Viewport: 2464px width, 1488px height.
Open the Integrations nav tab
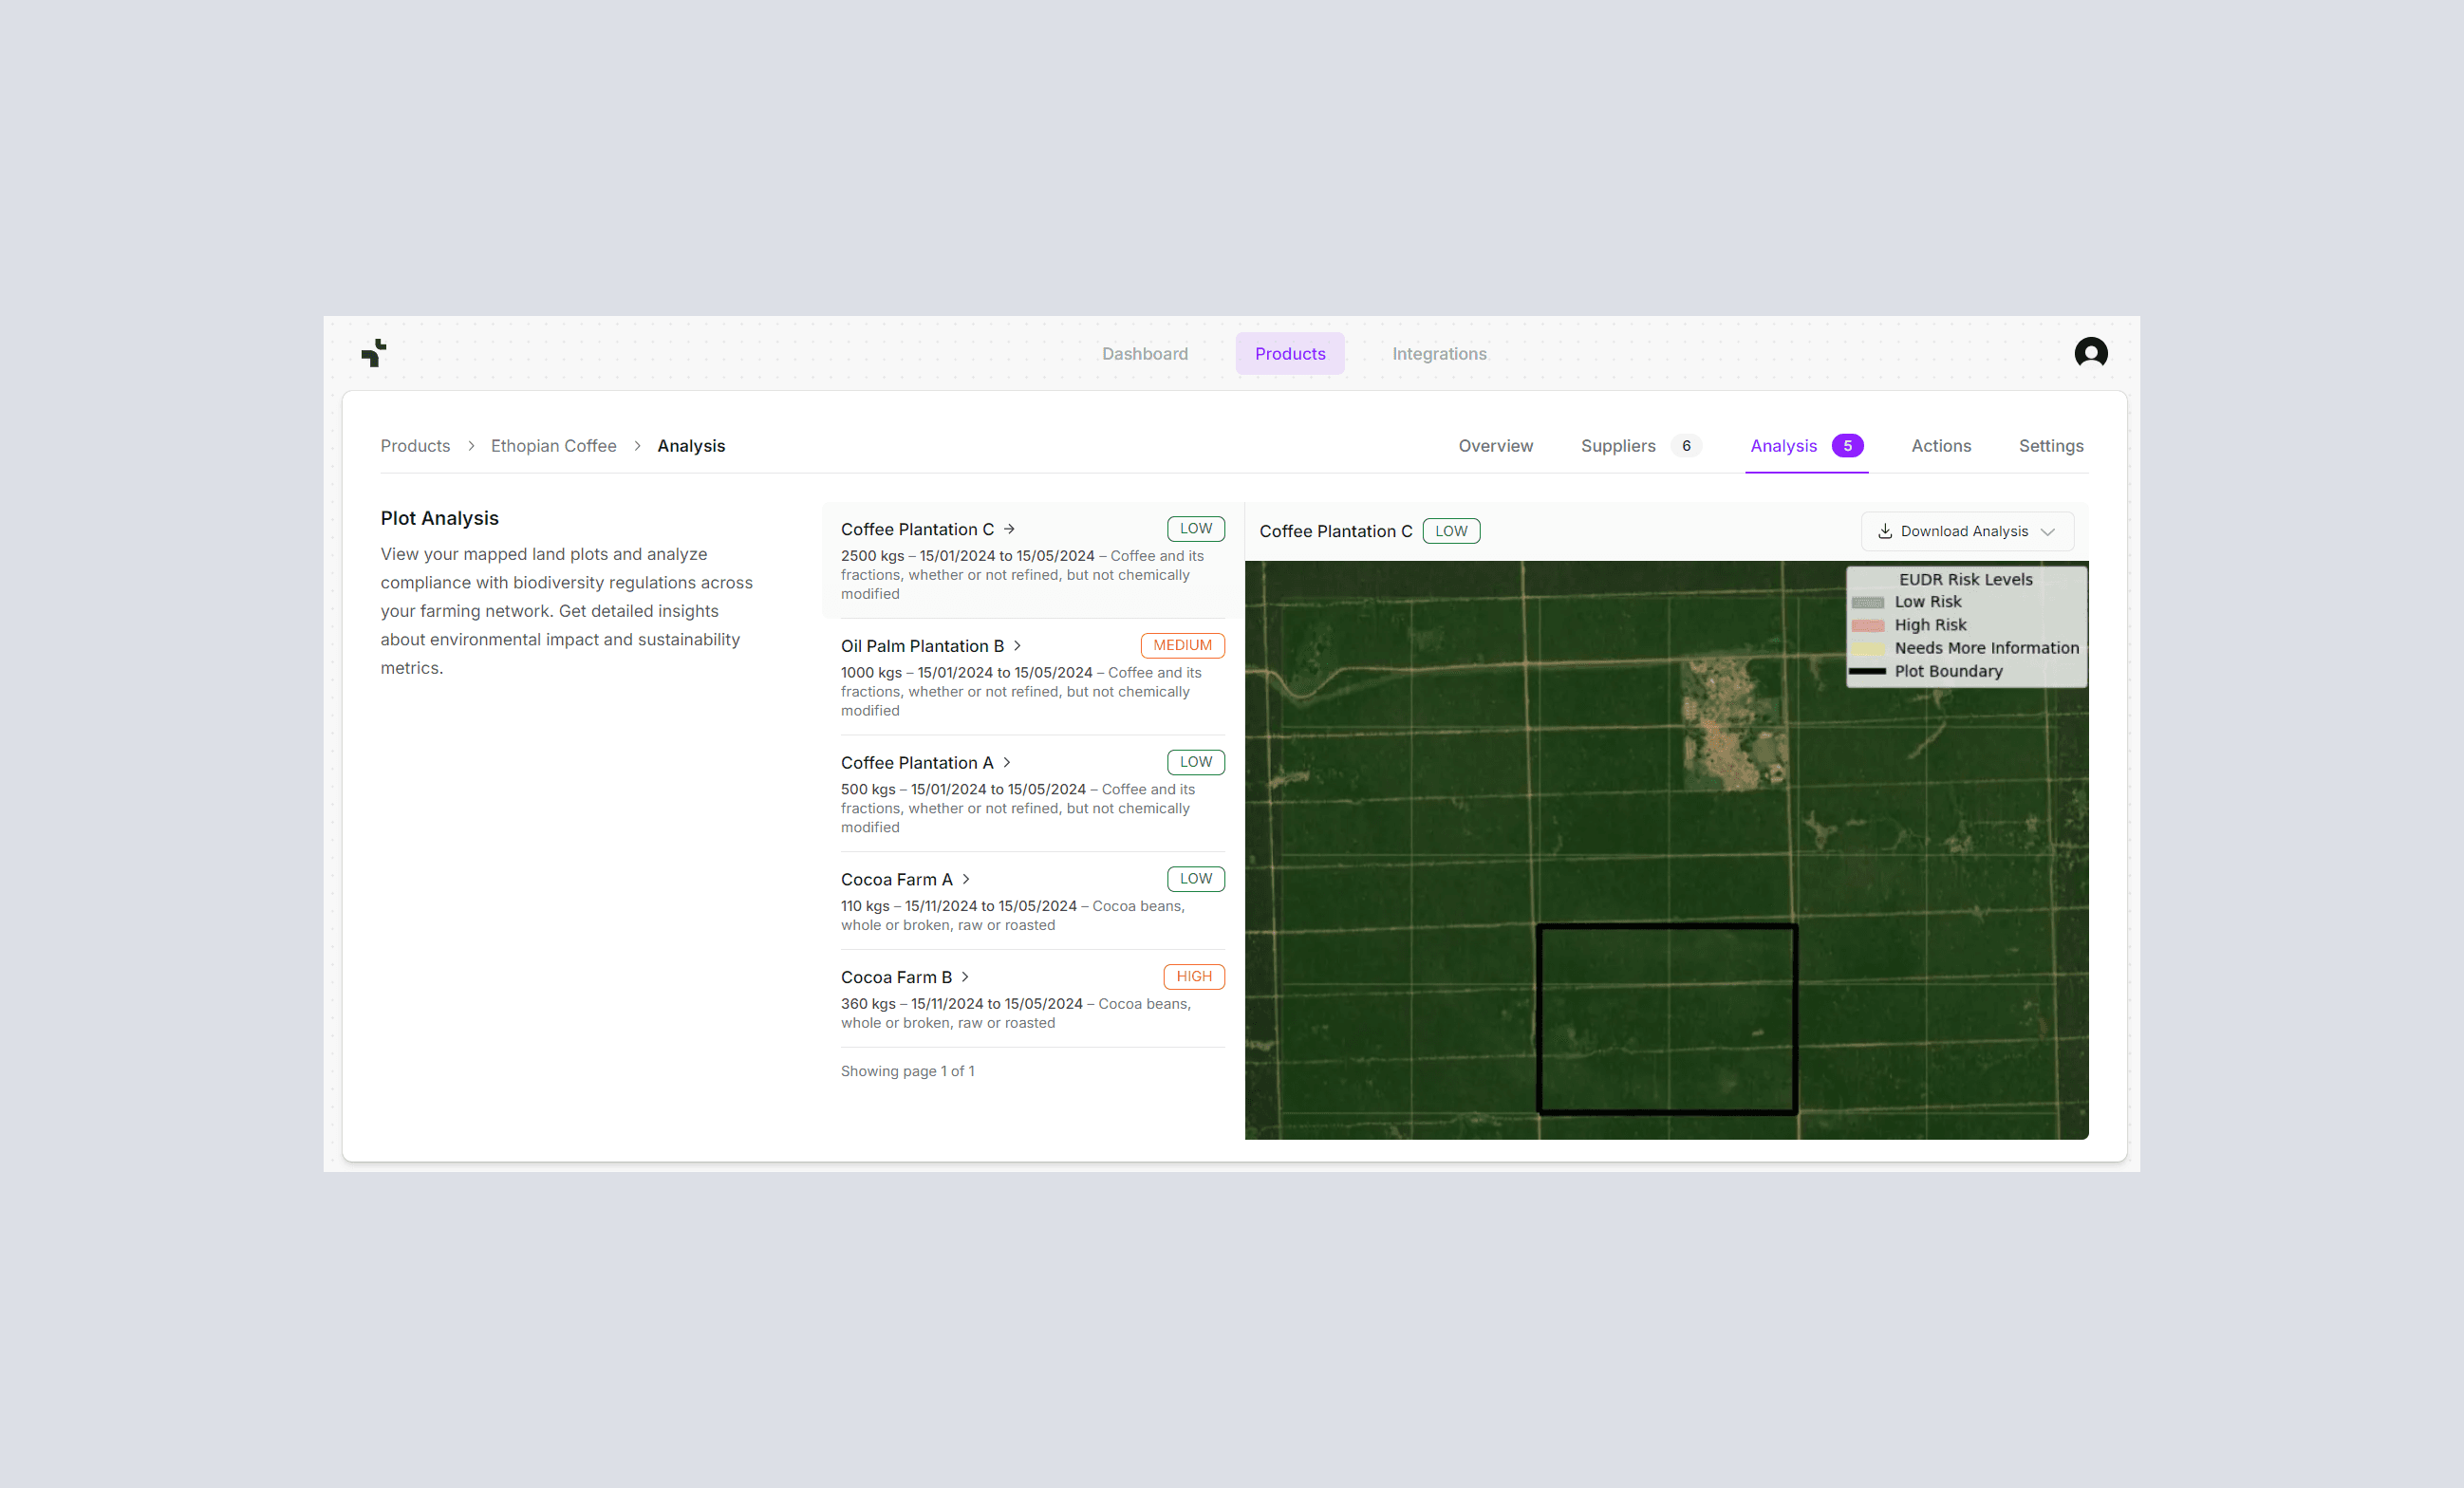pos(1439,354)
